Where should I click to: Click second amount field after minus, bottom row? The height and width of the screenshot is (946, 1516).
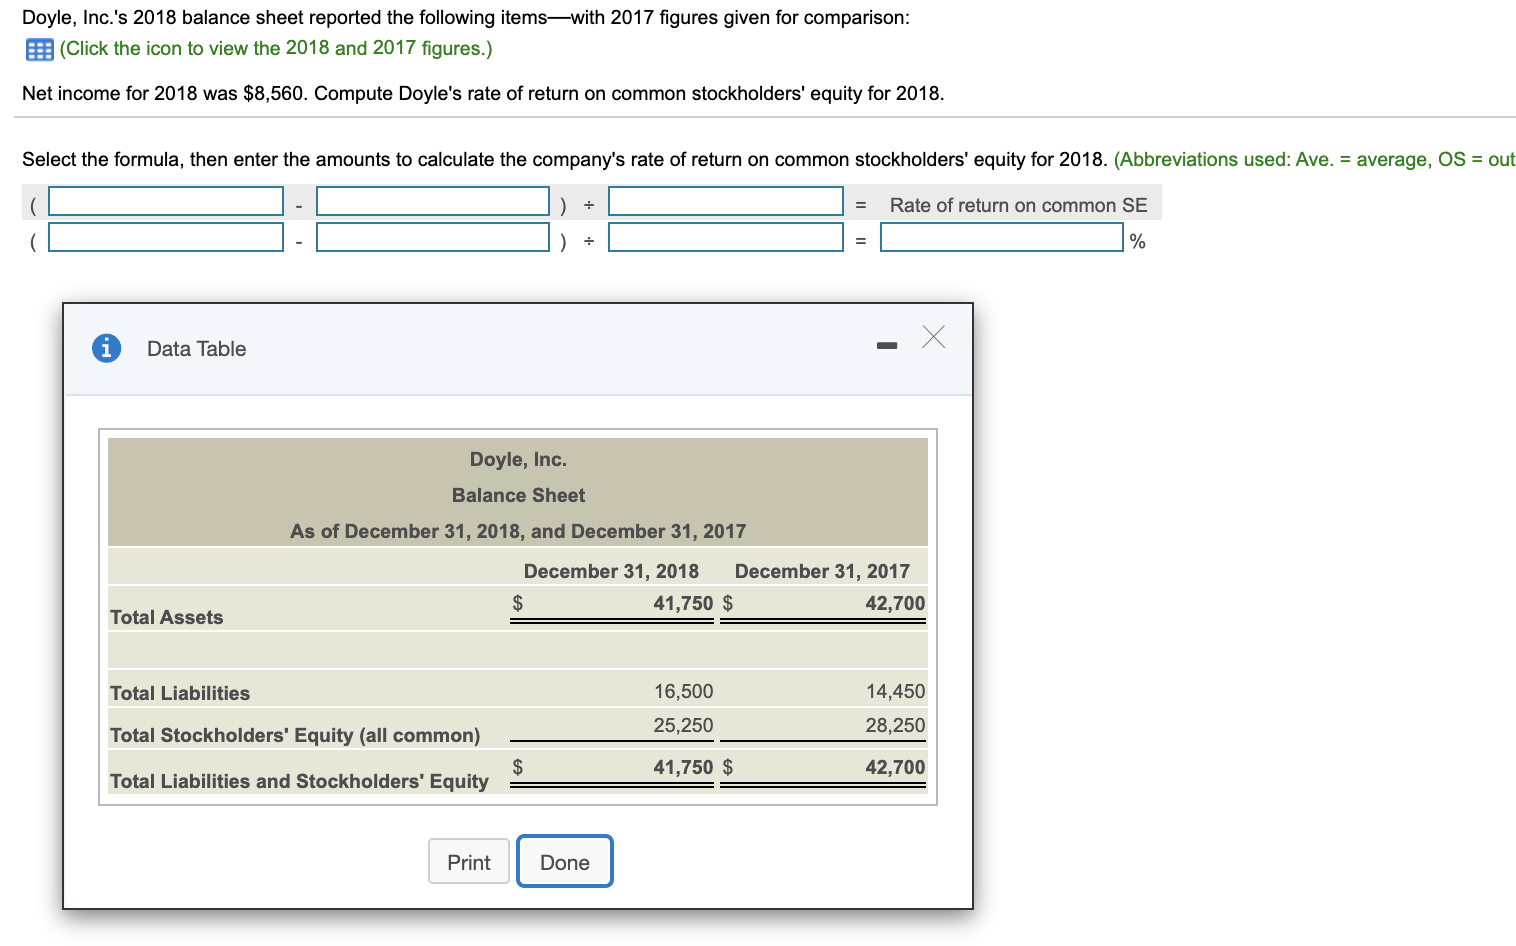point(433,238)
